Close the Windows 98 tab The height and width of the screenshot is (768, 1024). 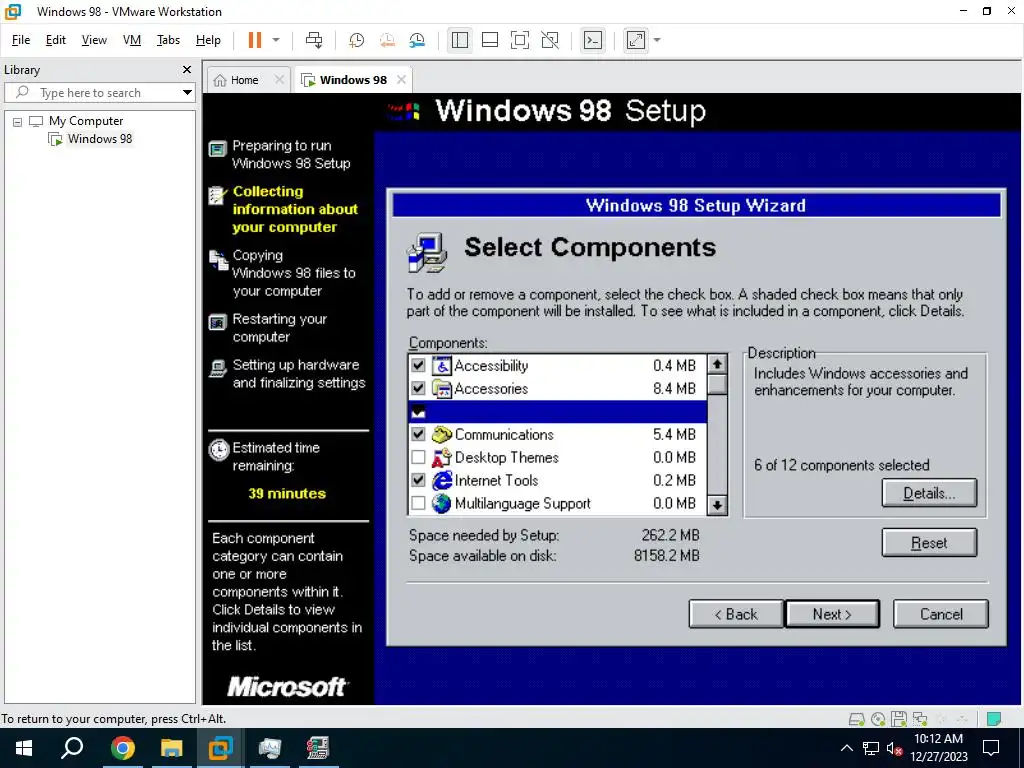[x=402, y=80]
